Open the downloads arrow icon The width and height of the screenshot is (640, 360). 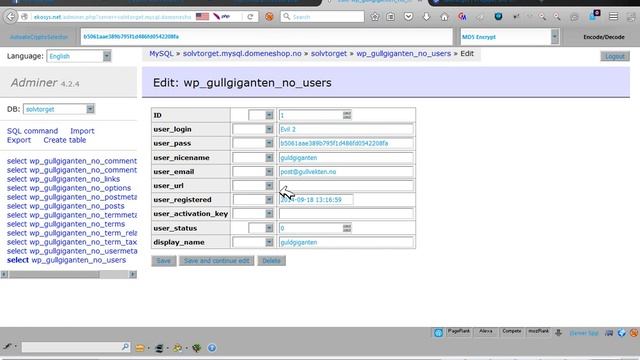426,17
